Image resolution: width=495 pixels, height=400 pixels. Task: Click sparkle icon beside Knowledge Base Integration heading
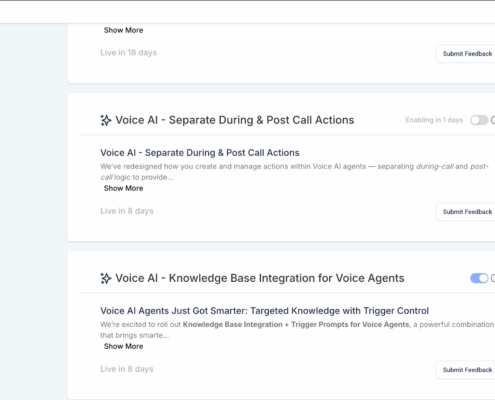pos(106,278)
